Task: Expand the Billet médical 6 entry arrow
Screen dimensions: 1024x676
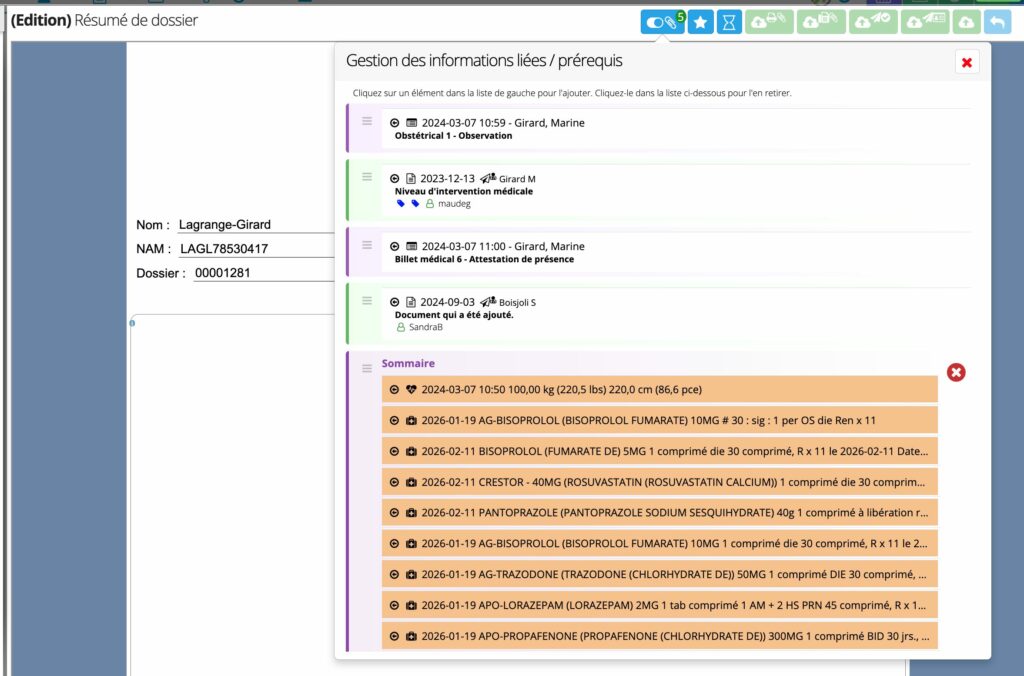Action: pos(395,246)
